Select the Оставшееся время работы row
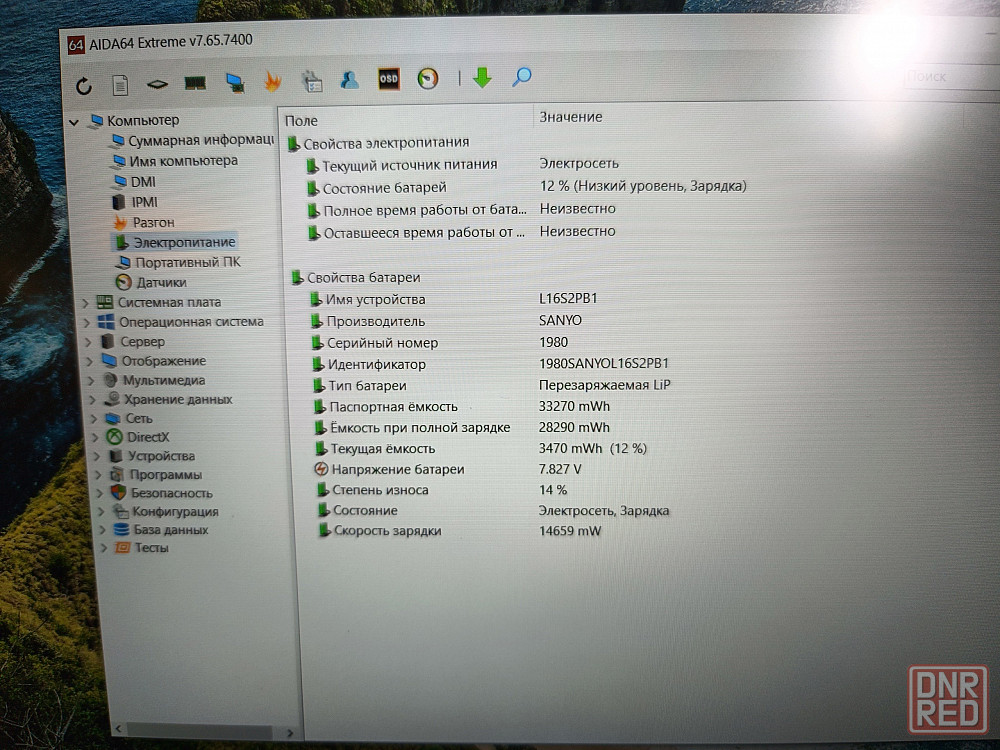Screen dimensions: 1000x750 click(x=462, y=232)
